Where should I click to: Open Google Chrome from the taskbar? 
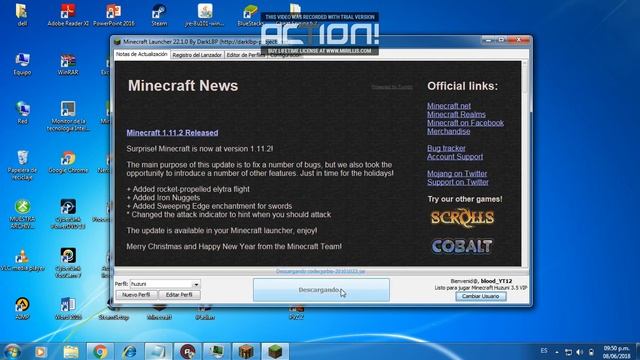(100, 351)
